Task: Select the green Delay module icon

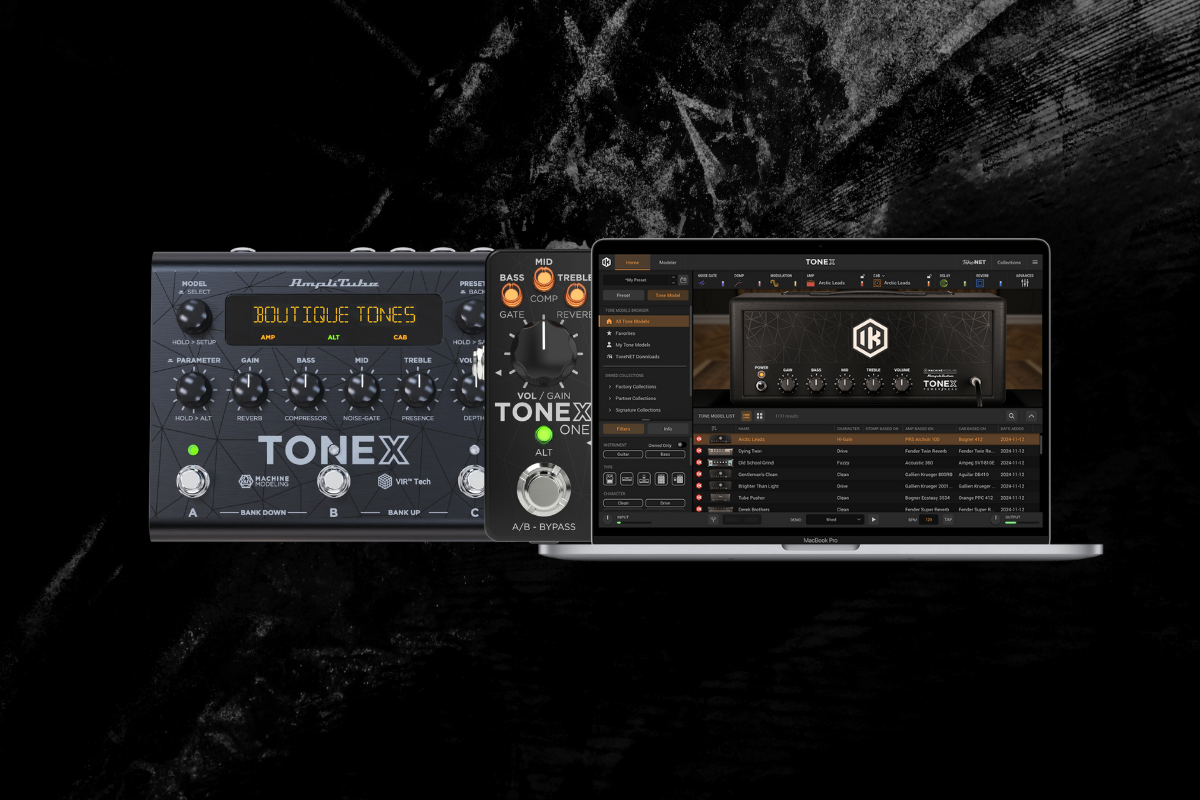Action: tap(943, 283)
